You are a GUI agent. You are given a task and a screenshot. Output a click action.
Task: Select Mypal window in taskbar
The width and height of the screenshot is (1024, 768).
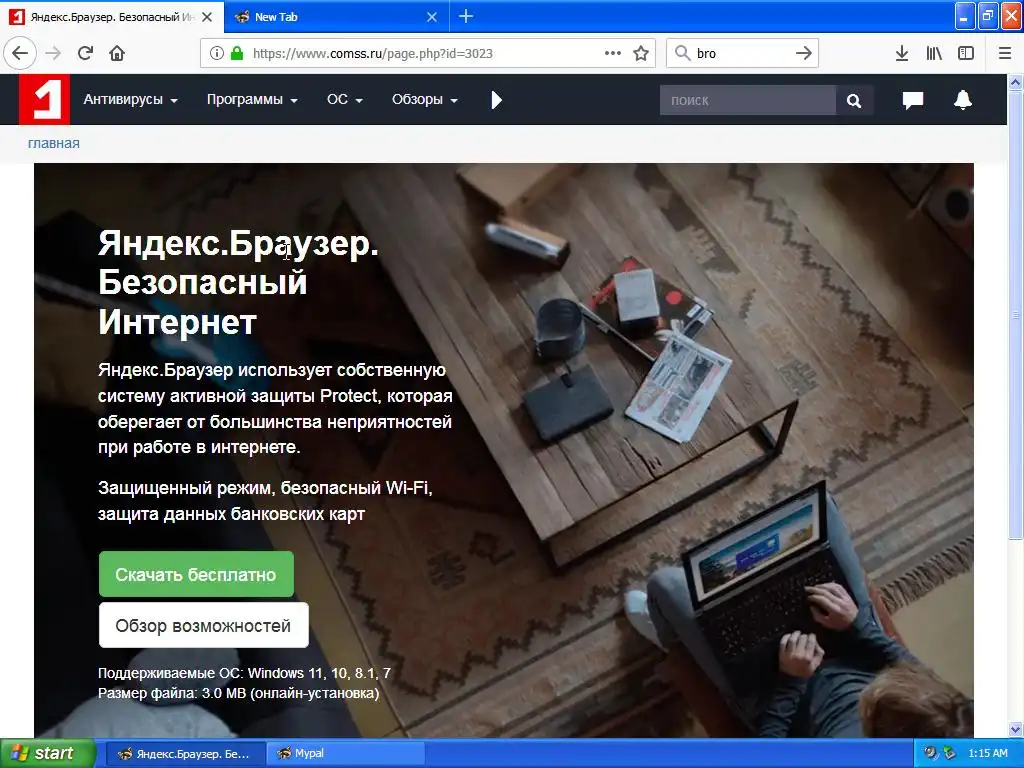pyautogui.click(x=346, y=754)
